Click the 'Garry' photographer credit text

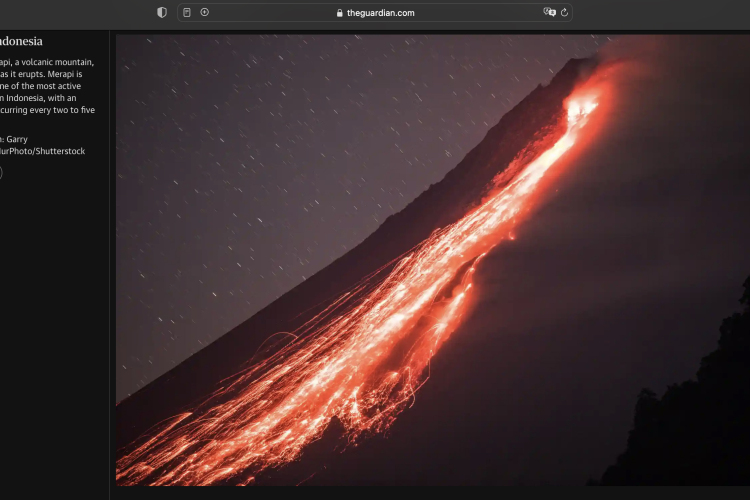point(17,139)
